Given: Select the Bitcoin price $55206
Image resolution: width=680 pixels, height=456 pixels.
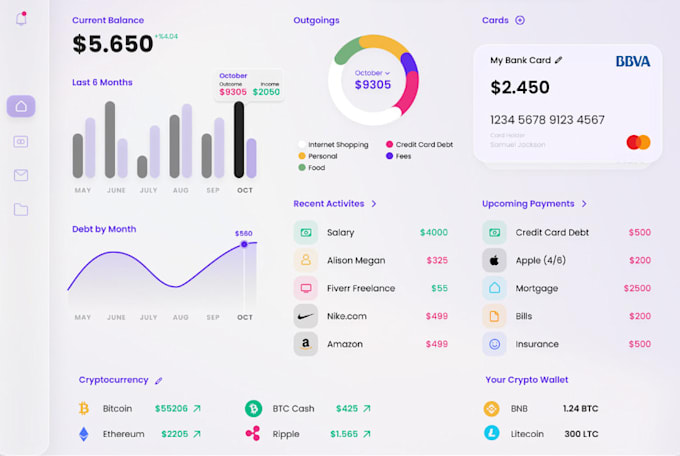Looking at the screenshot, I should pos(171,408).
